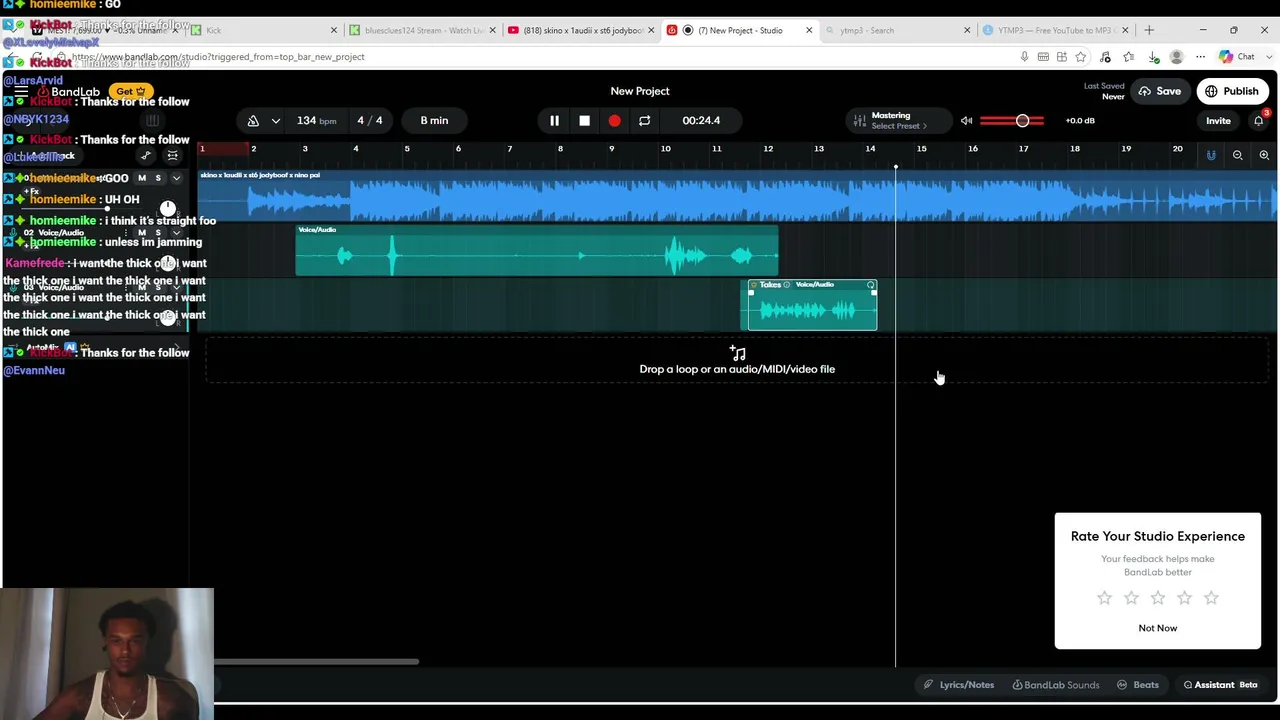
Task: Zoom out the timeline
Action: (x=1238, y=155)
